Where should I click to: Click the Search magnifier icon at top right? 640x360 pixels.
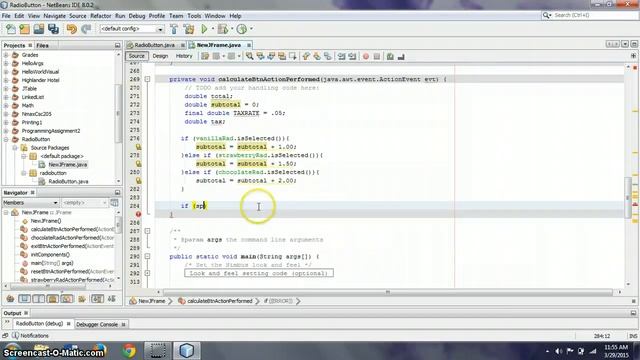(x=547, y=15)
